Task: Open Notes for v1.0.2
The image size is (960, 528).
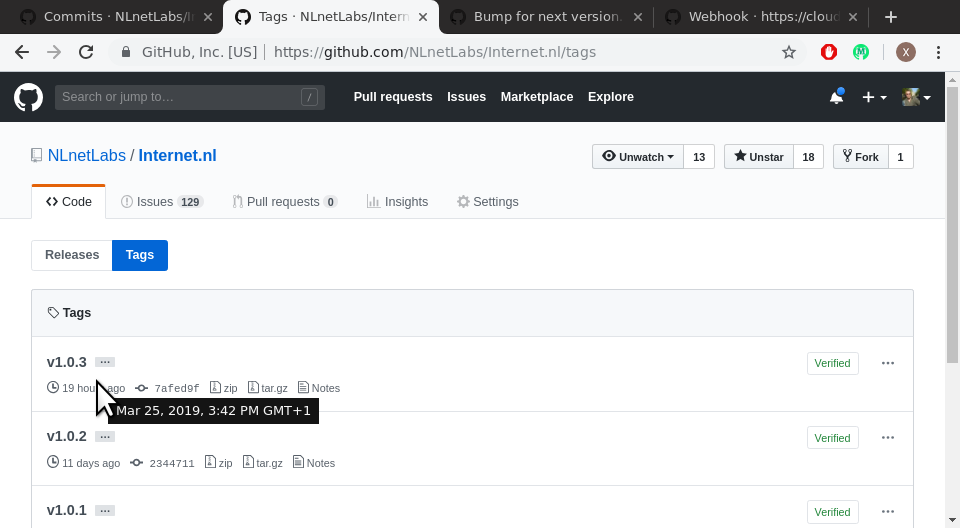Action: click(314, 463)
